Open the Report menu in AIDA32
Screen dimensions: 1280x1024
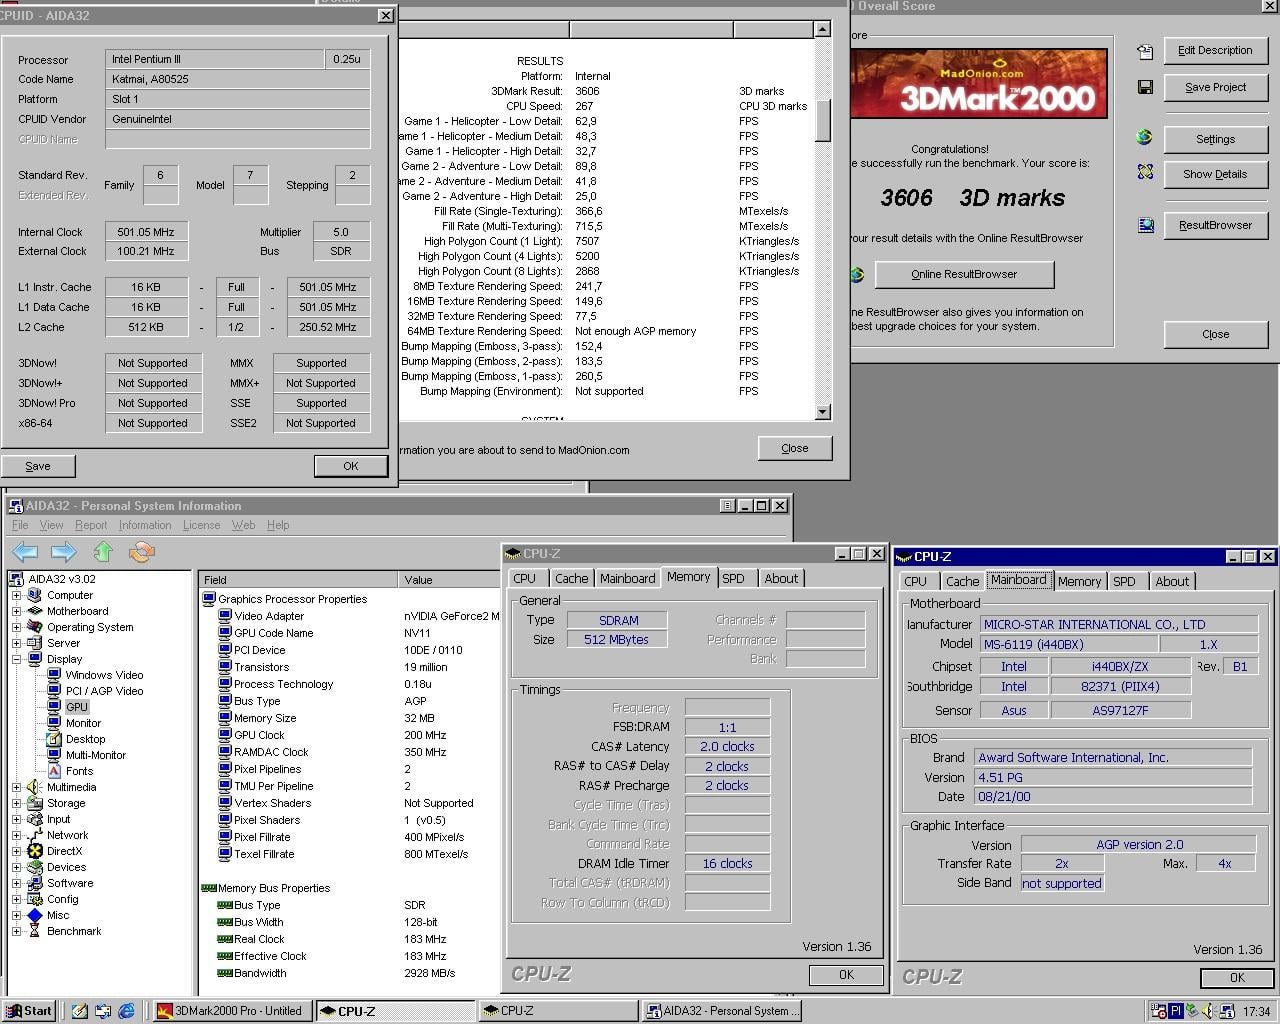91,524
